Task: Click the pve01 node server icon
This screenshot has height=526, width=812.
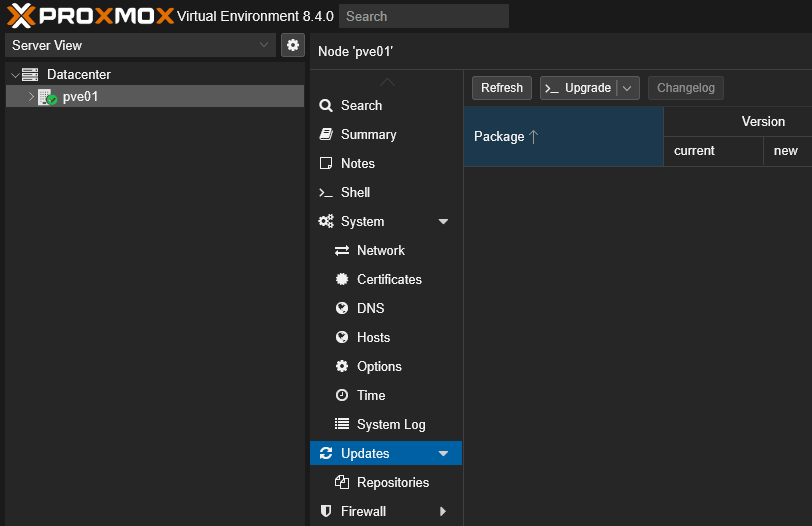Action: [47, 97]
